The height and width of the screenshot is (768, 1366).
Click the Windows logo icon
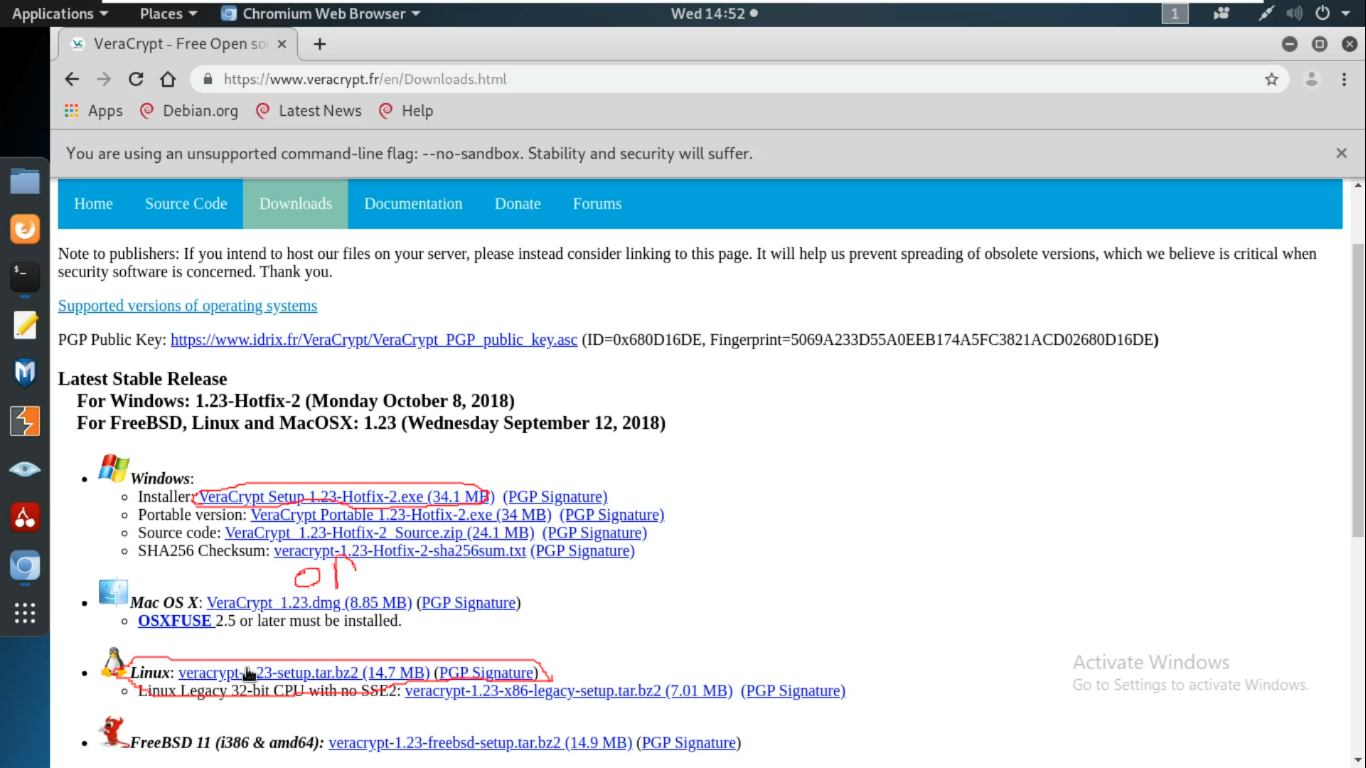pos(114,469)
